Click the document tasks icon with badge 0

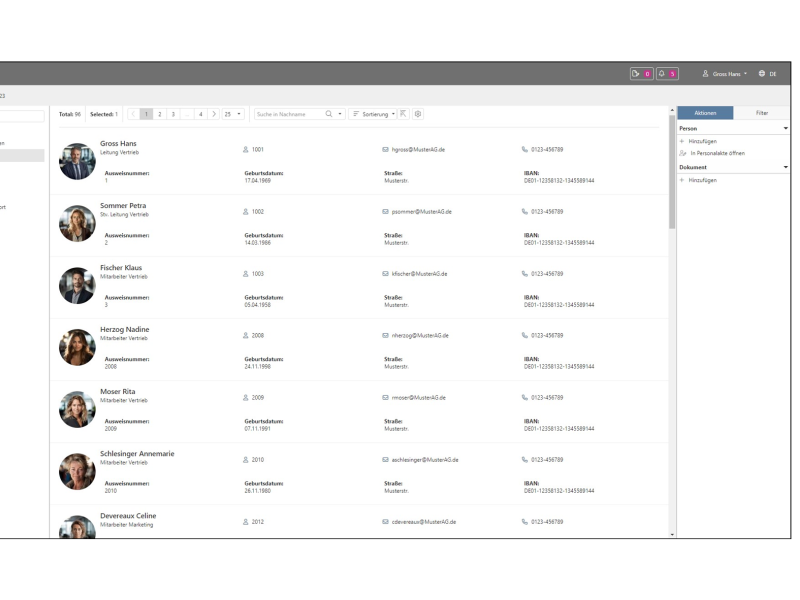pos(636,74)
